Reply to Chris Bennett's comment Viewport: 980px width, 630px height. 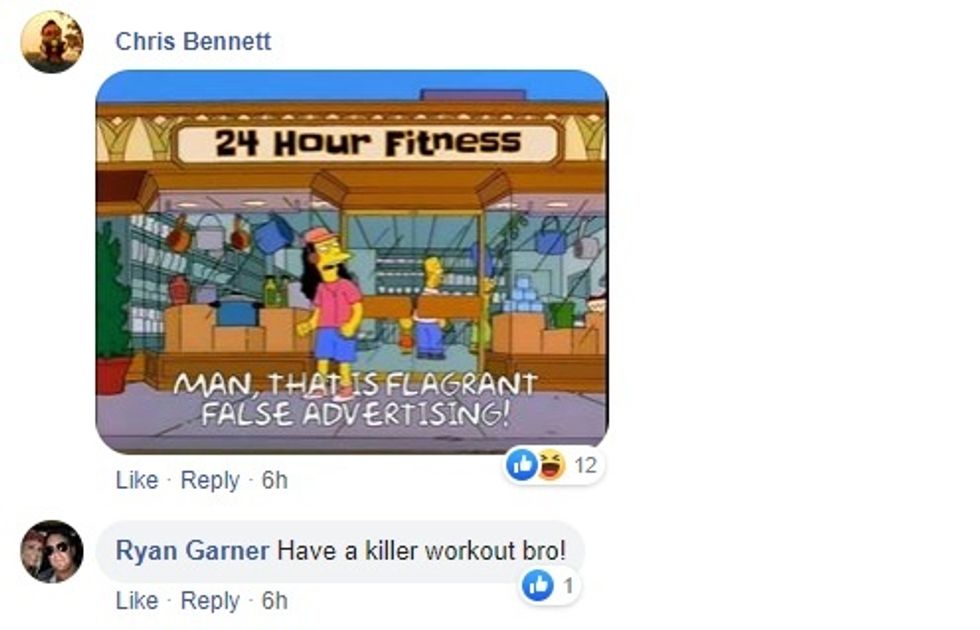point(210,480)
